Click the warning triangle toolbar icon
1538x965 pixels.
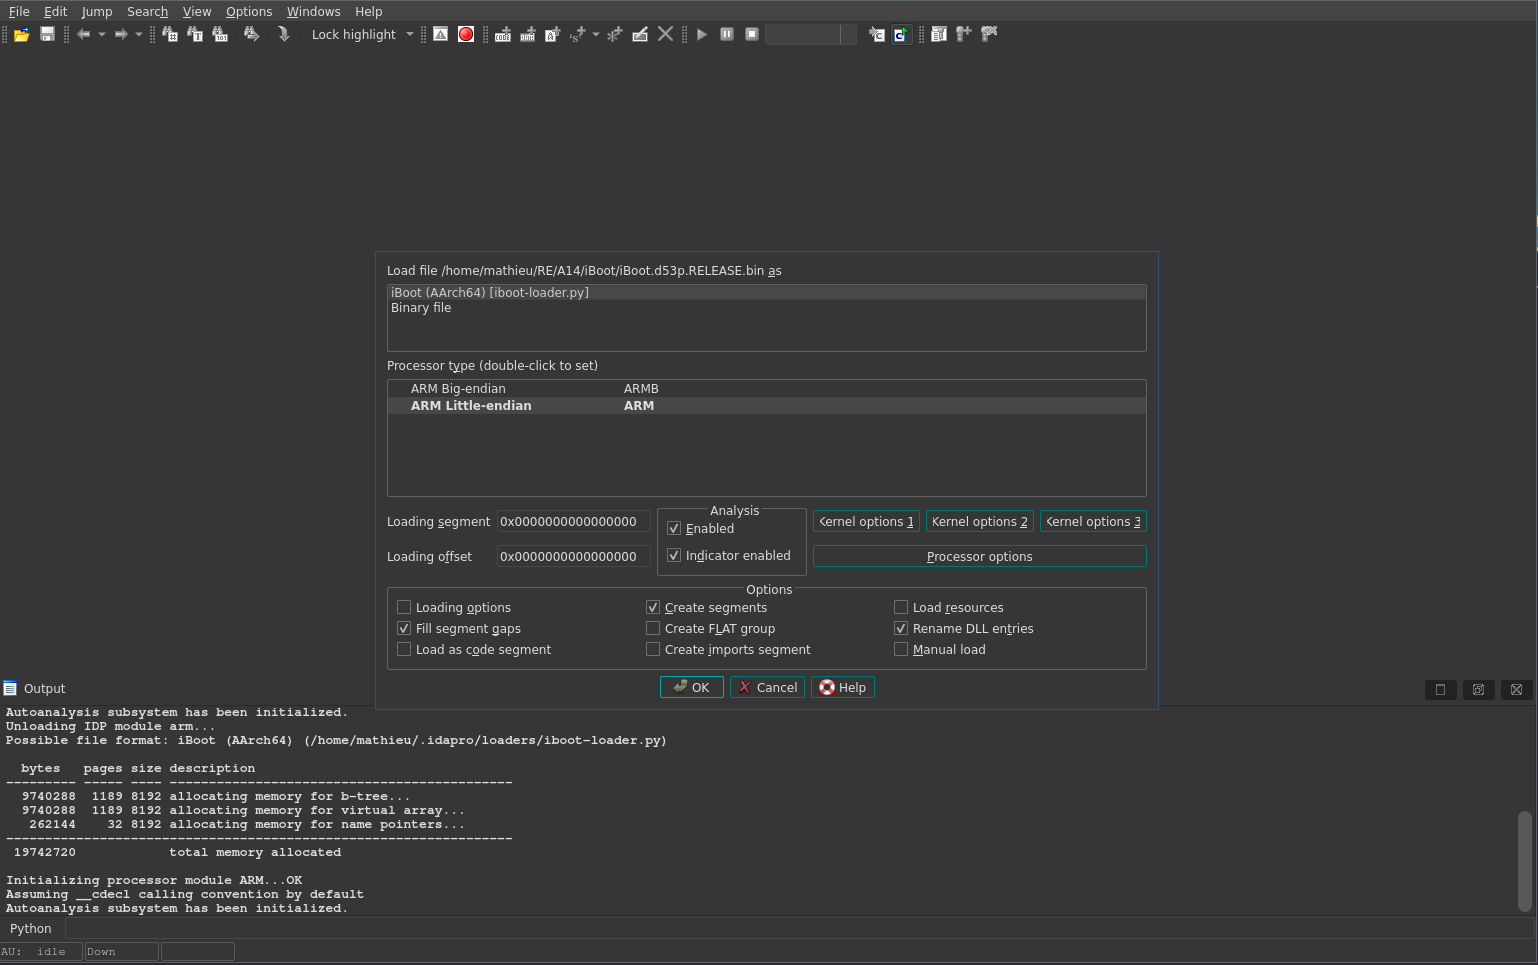pyautogui.click(x=440, y=34)
